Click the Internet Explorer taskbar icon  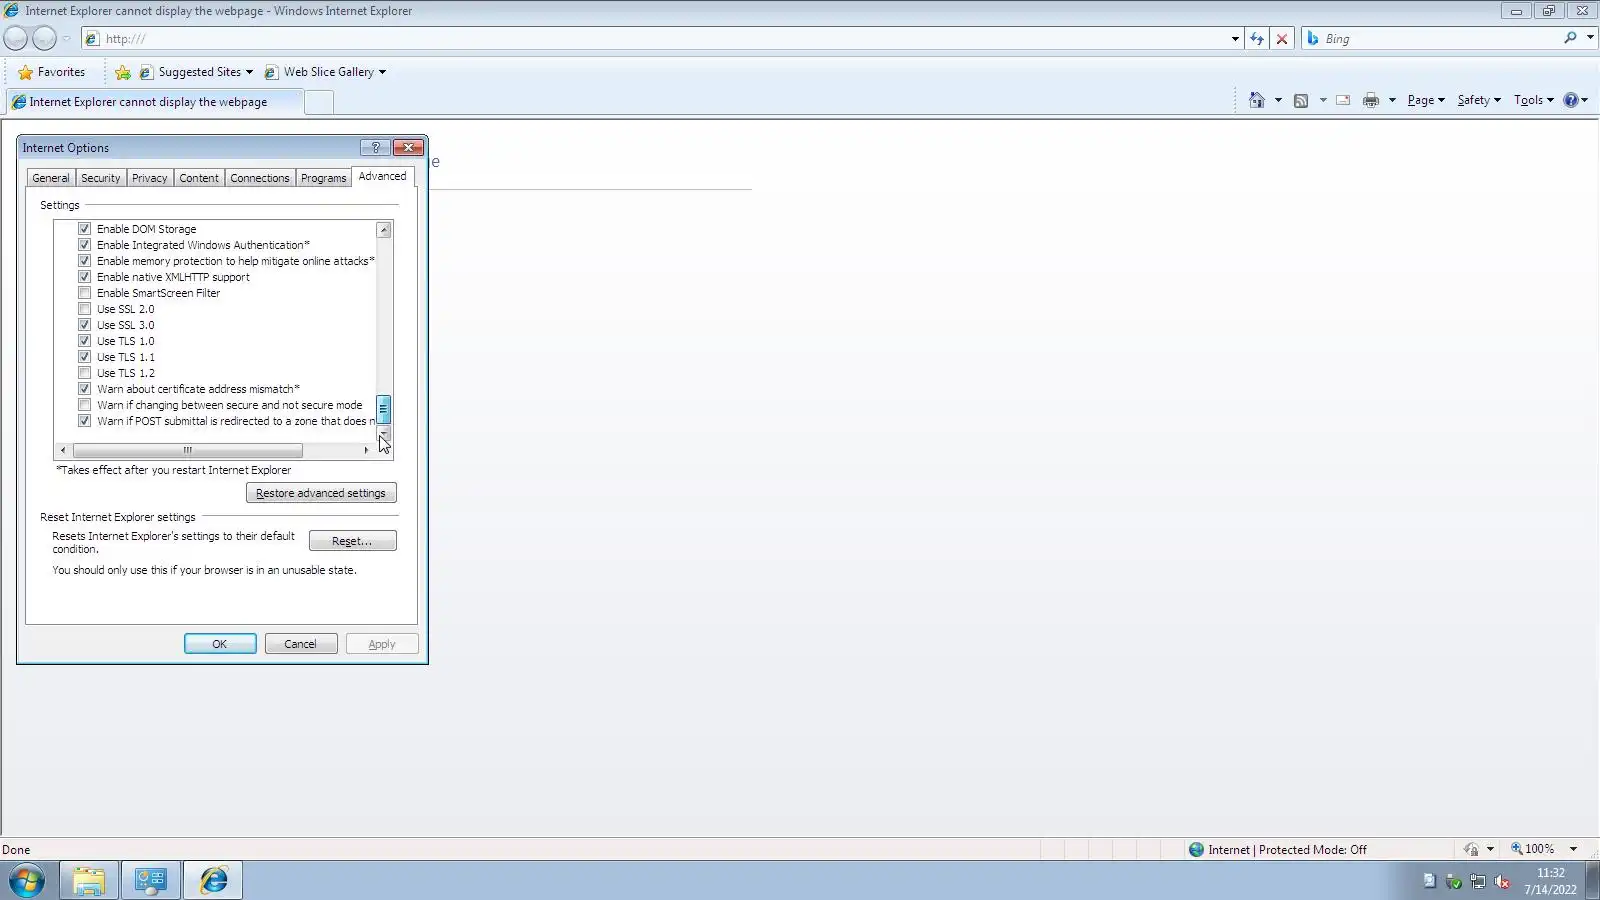pyautogui.click(x=213, y=880)
